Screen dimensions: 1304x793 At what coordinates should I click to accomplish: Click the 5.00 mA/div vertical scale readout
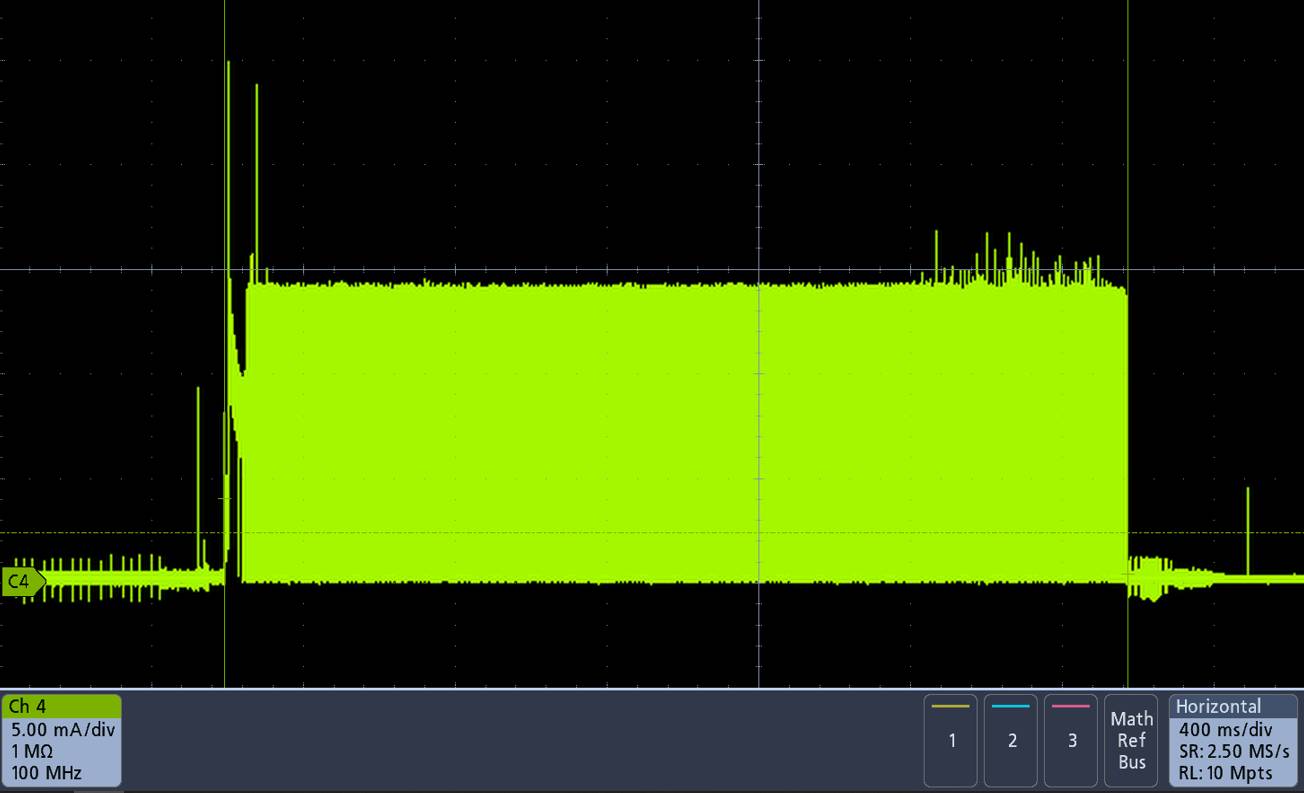[x=62, y=729]
